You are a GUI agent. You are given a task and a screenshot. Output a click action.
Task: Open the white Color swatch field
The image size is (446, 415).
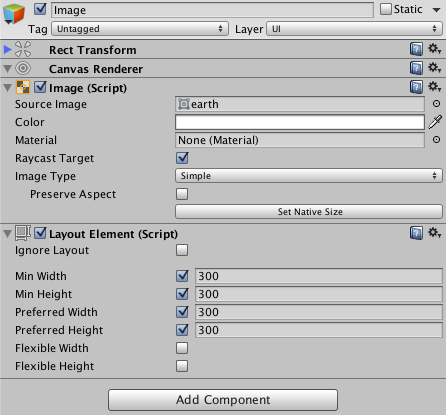300,122
